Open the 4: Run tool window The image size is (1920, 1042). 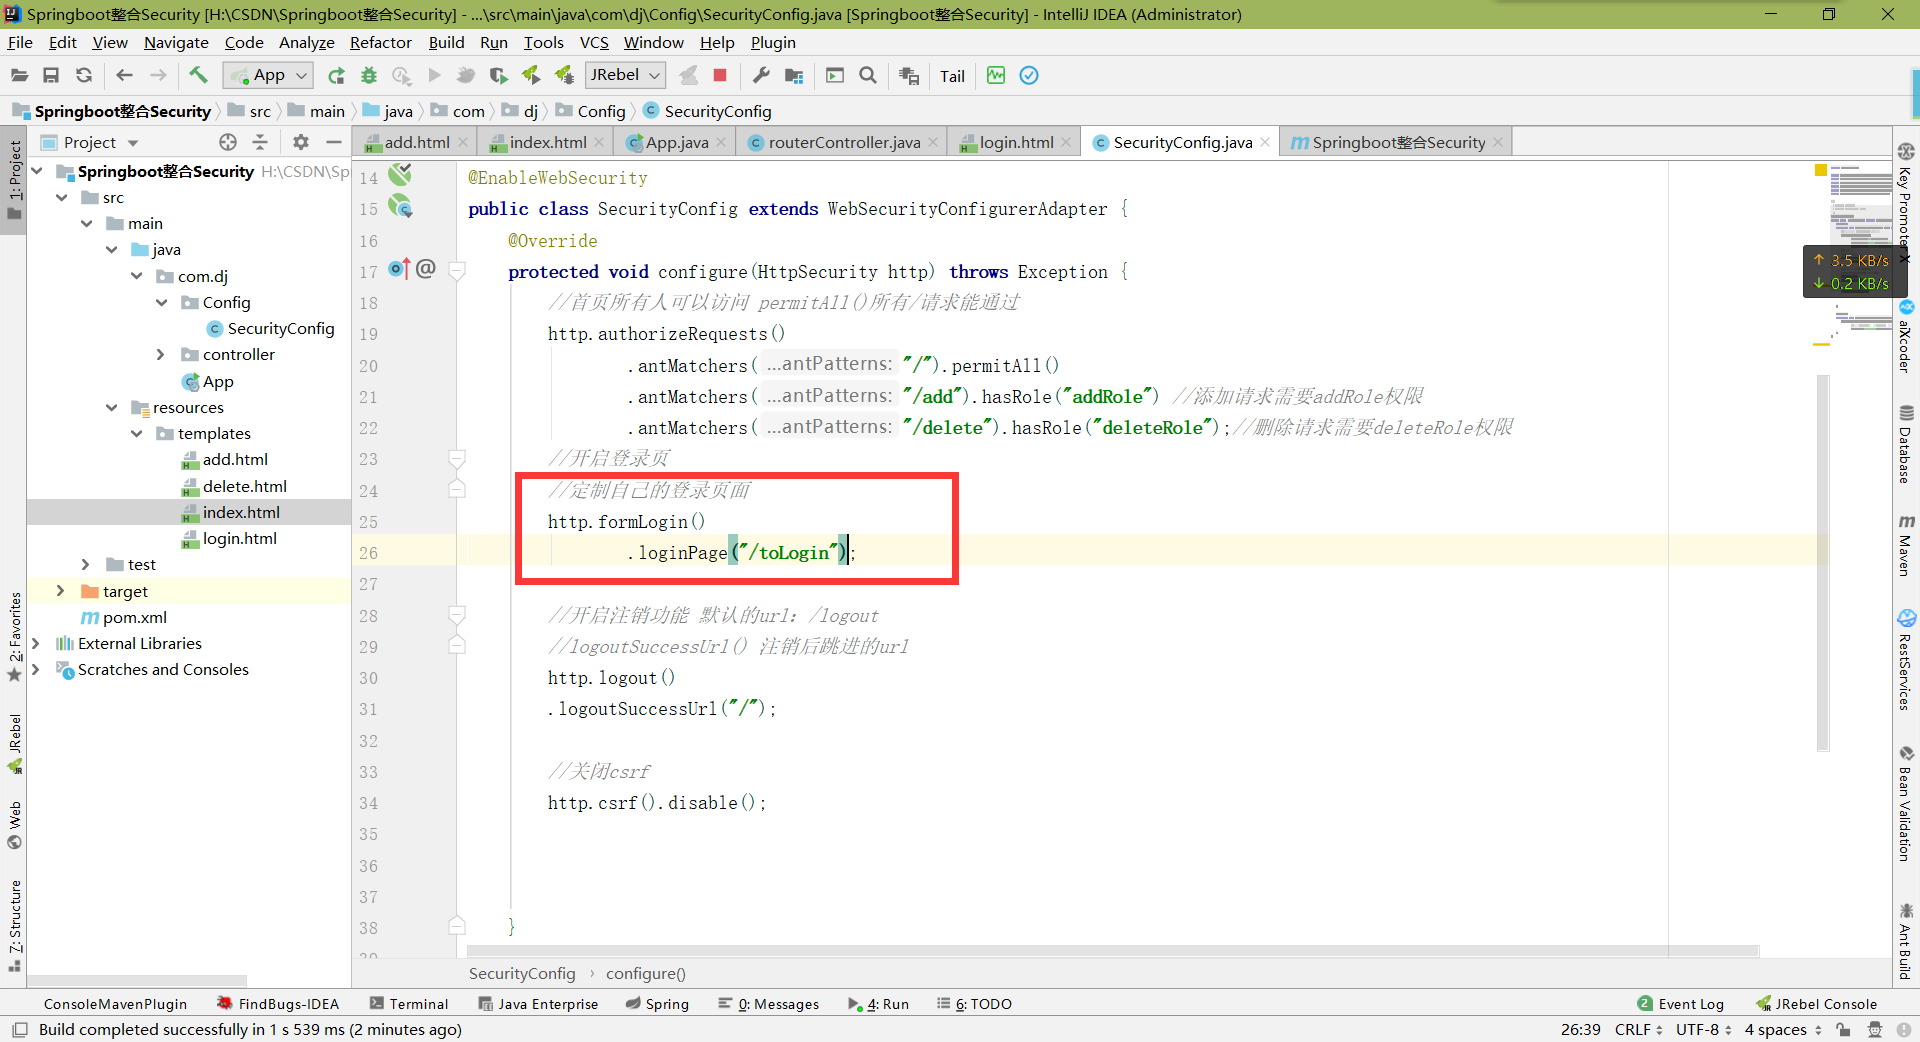click(x=878, y=1003)
